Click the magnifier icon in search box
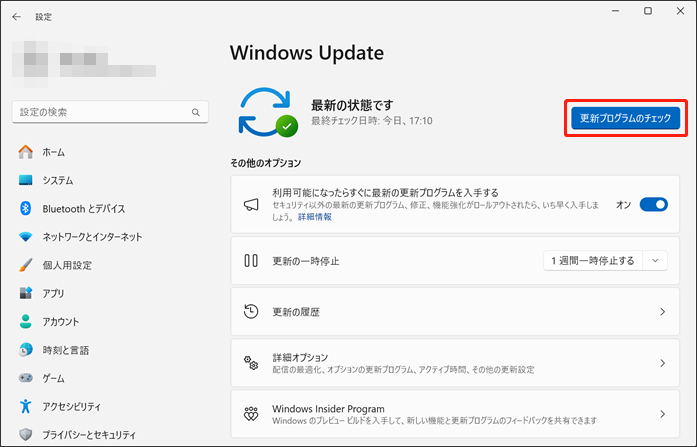 point(196,112)
